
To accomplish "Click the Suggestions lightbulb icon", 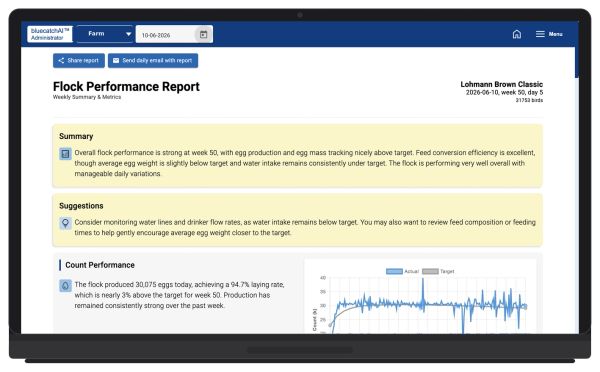I will [65, 223].
